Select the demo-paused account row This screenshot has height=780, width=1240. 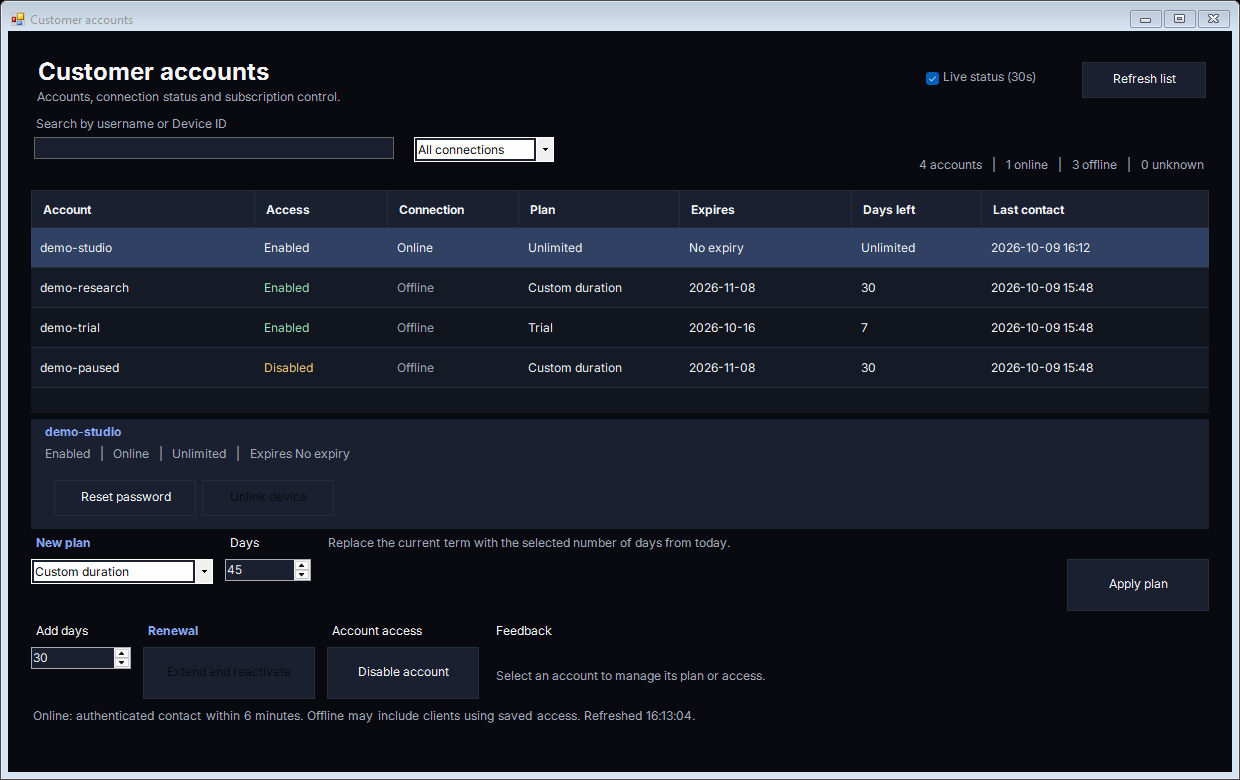(x=620, y=368)
